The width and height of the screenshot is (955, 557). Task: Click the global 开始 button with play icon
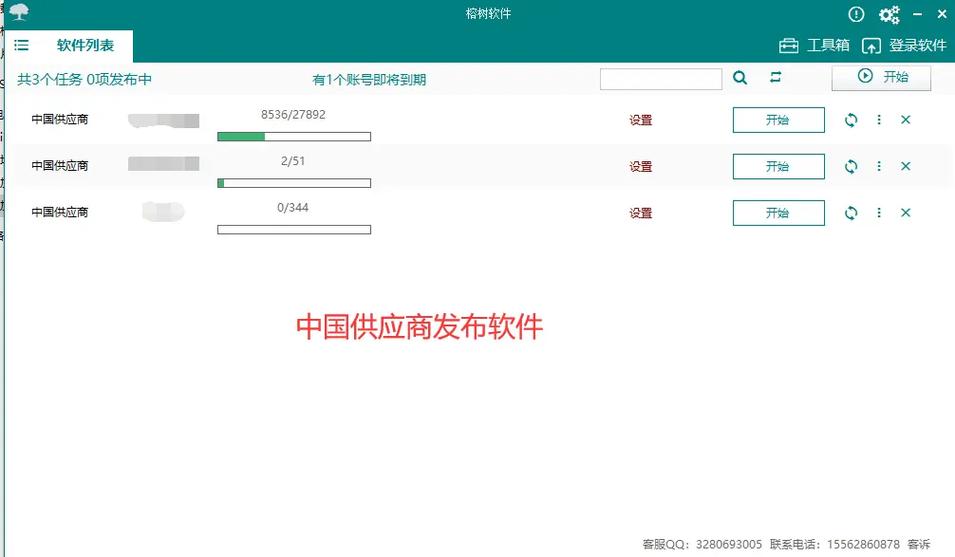pos(881,77)
